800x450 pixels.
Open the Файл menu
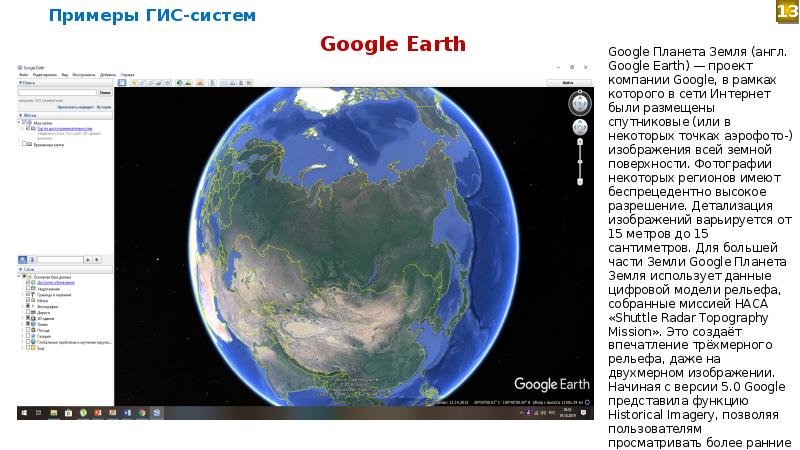(22, 75)
